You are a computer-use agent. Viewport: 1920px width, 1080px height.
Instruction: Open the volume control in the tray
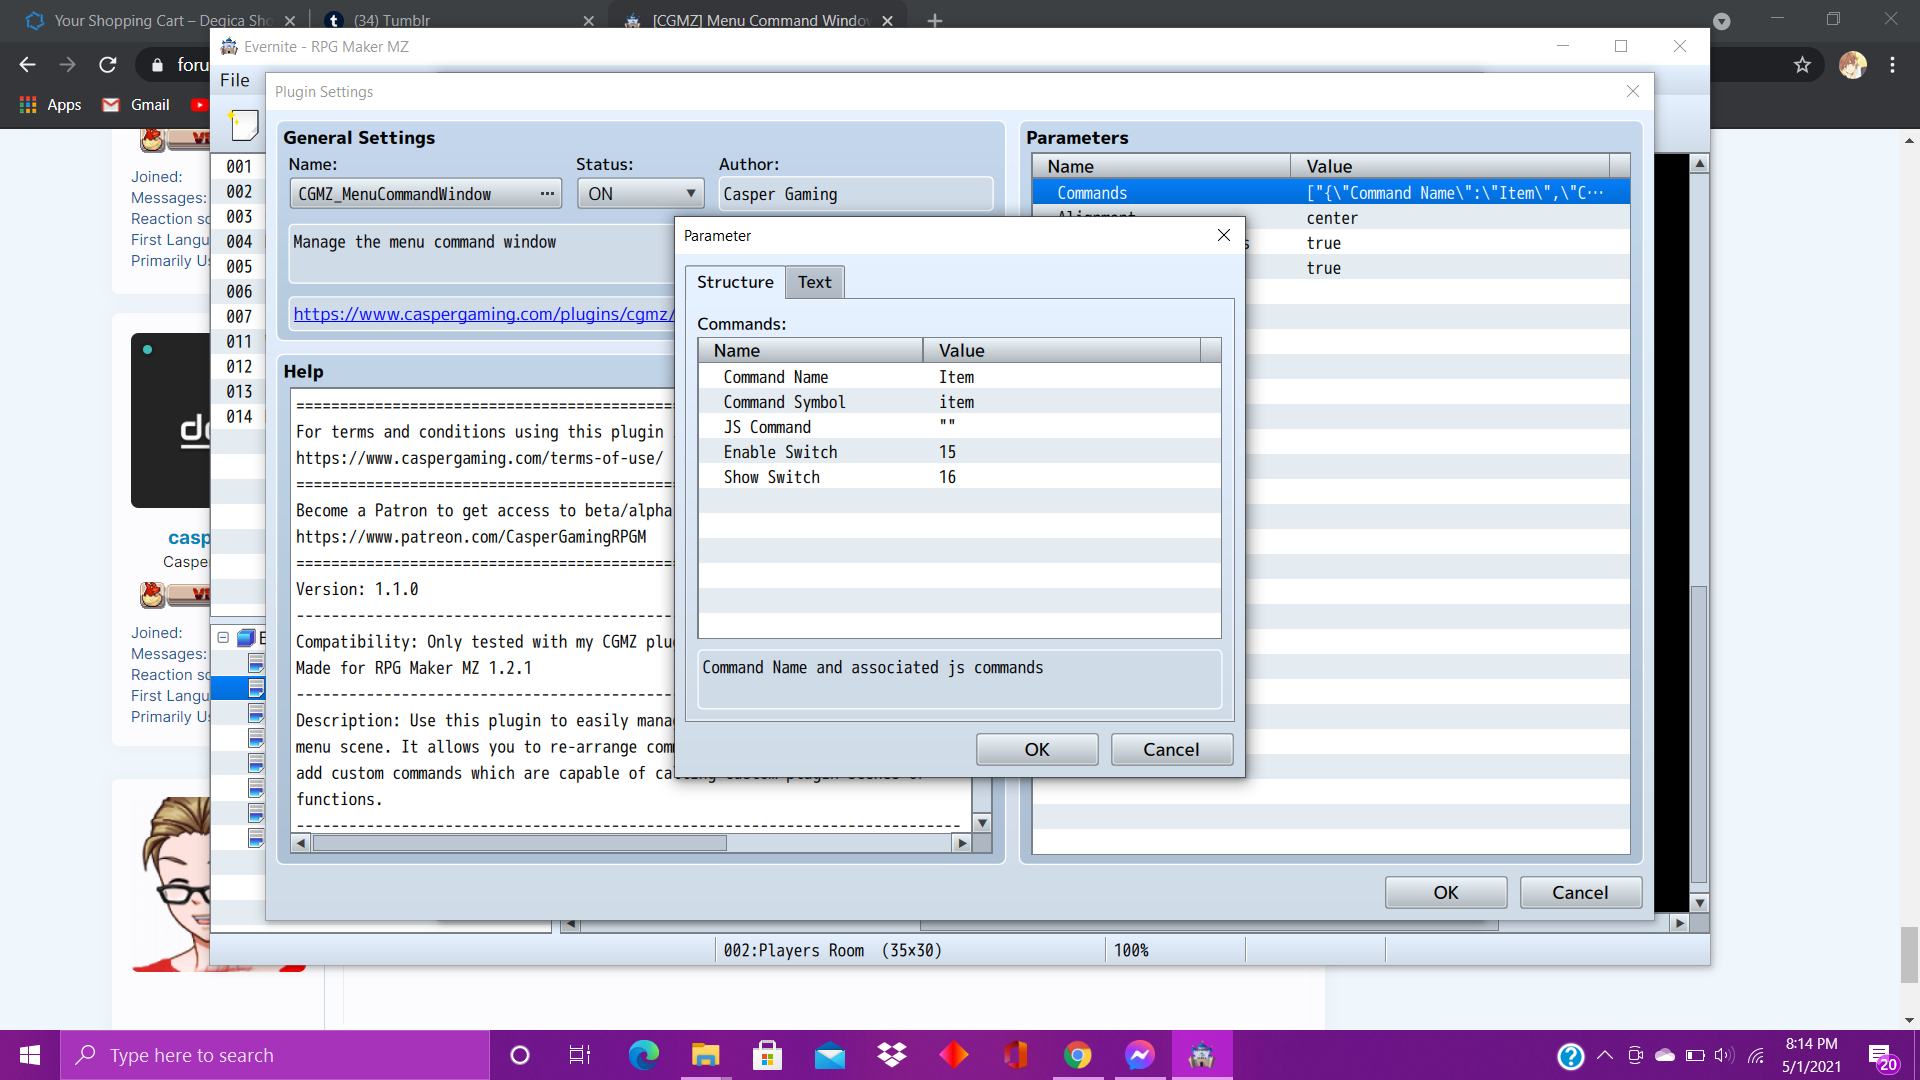click(1724, 1055)
